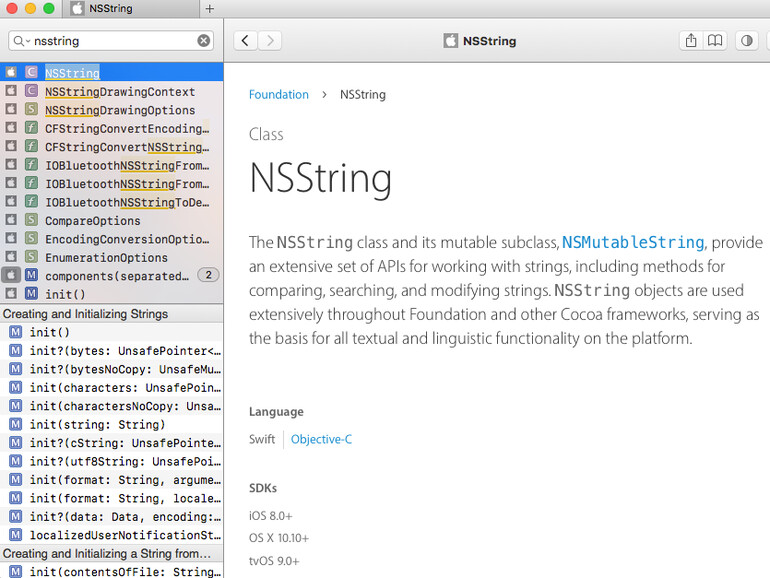Click the iOS 8.0+ SDK entry
Screen dimensions: 770x578
pos(271,516)
